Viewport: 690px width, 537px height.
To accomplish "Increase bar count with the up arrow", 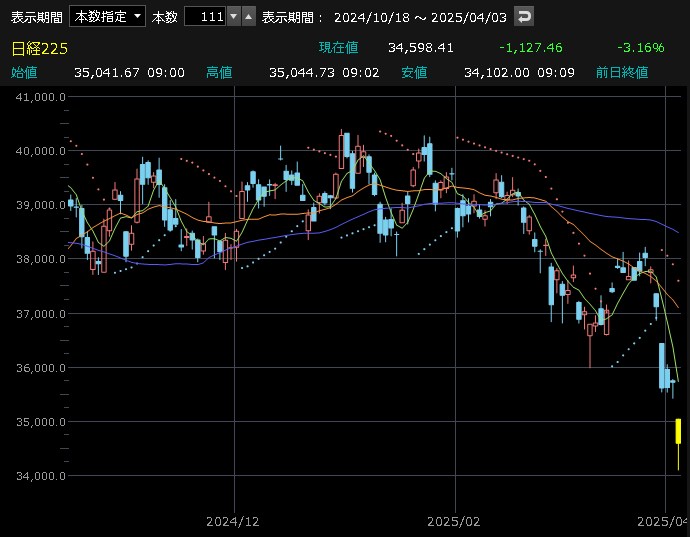I will [249, 17].
